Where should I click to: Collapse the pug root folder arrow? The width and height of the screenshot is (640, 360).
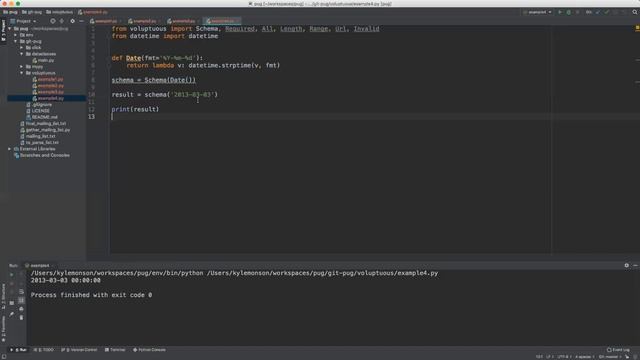[9, 29]
